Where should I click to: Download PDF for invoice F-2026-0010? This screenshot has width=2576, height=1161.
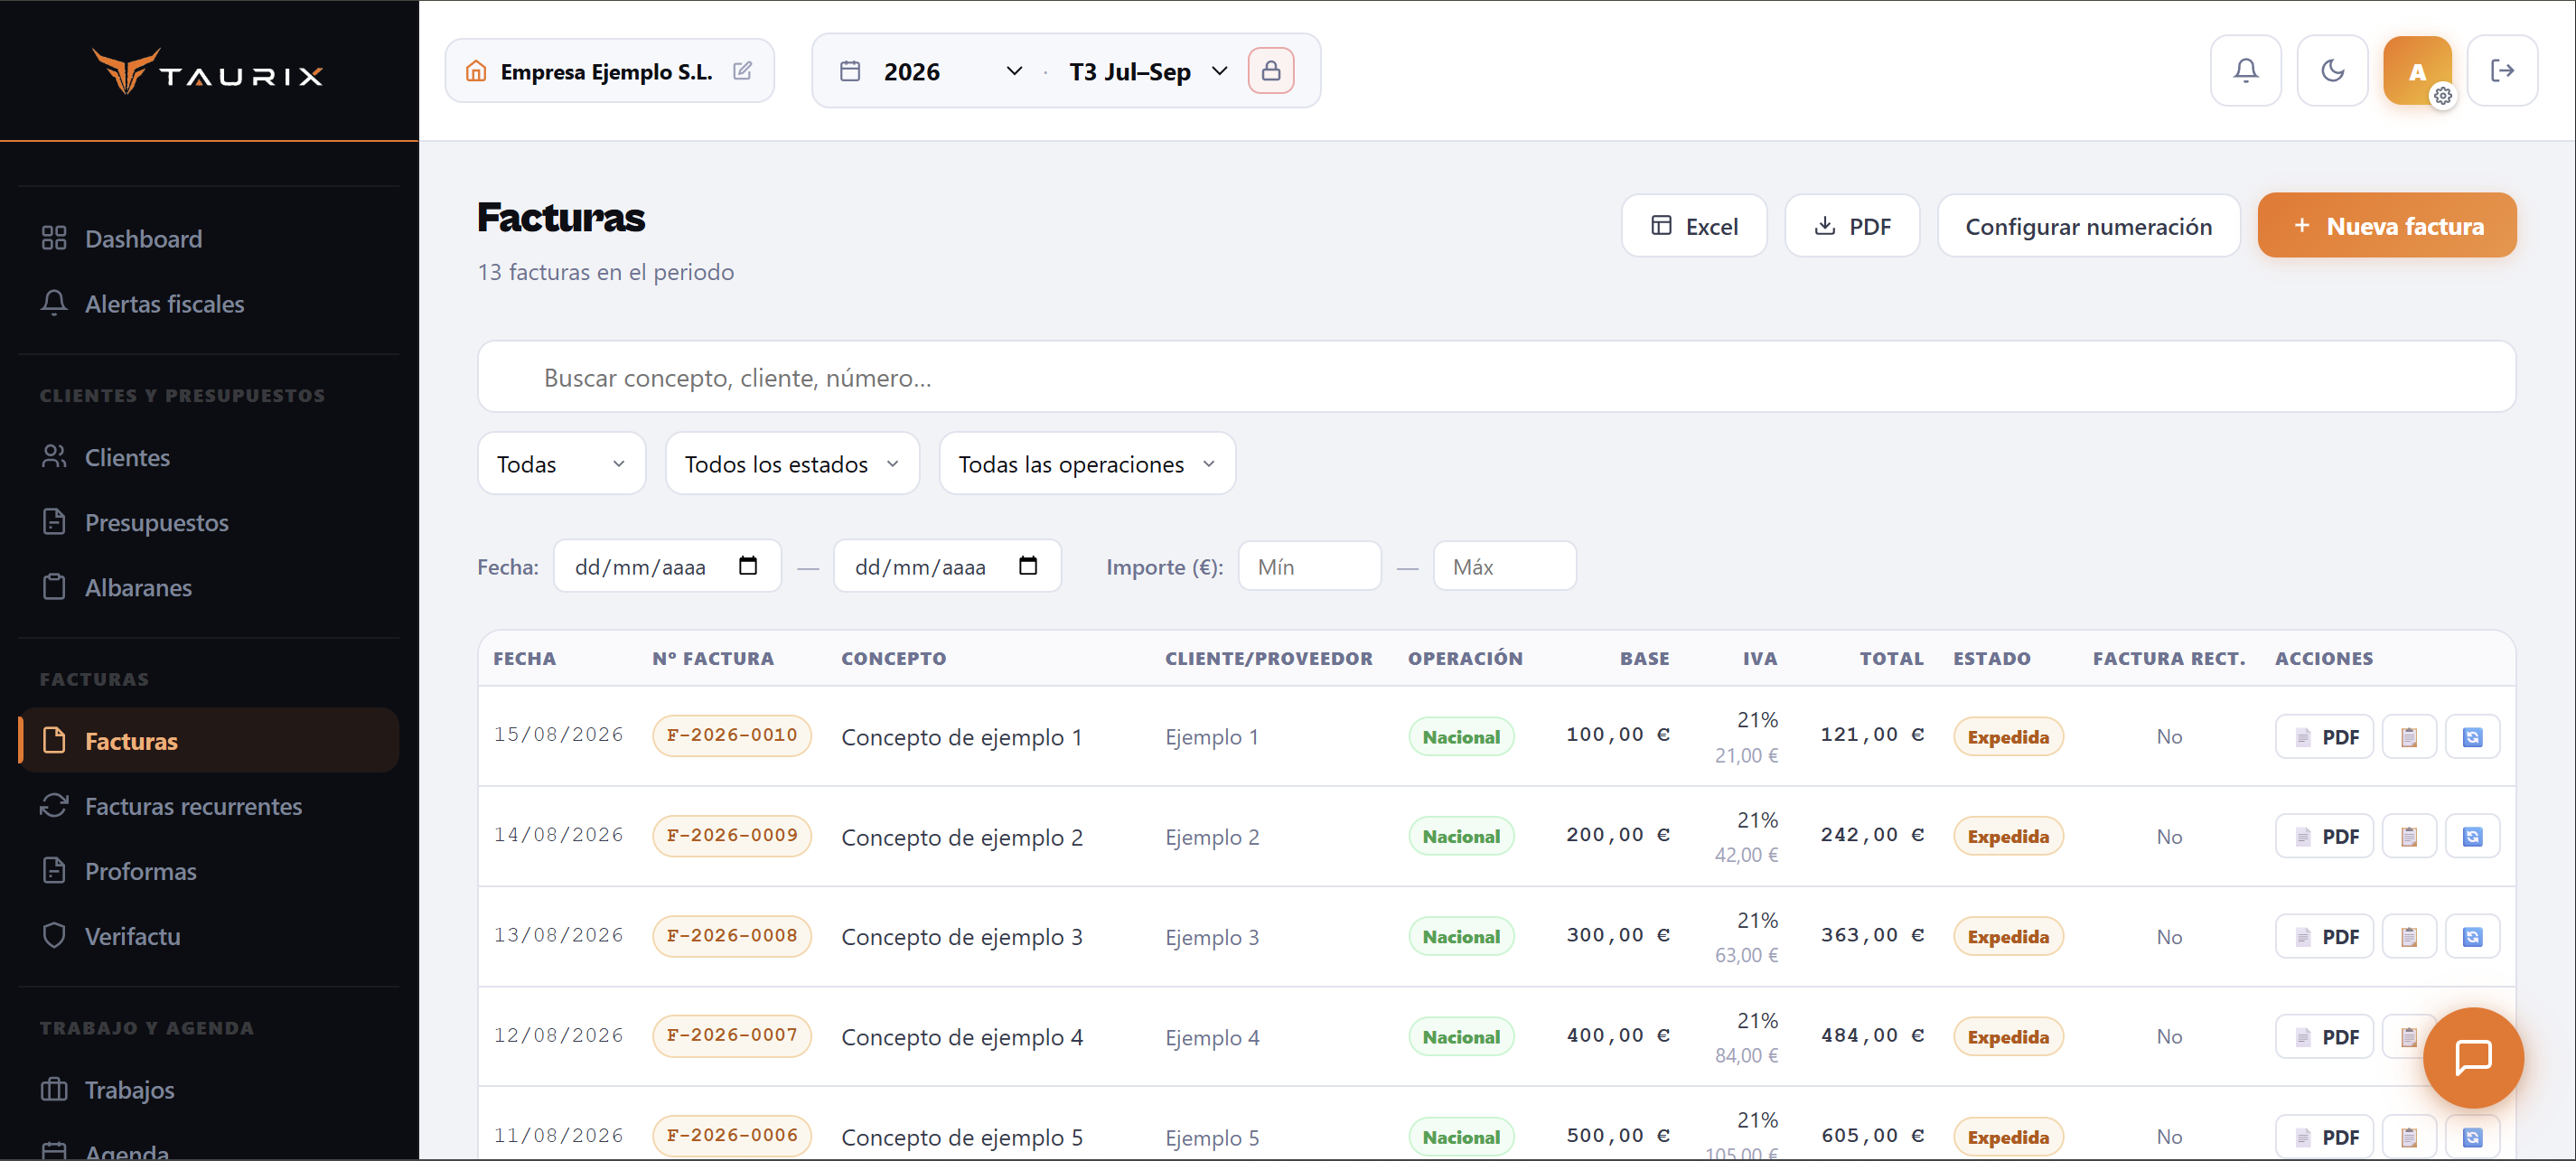point(2324,737)
